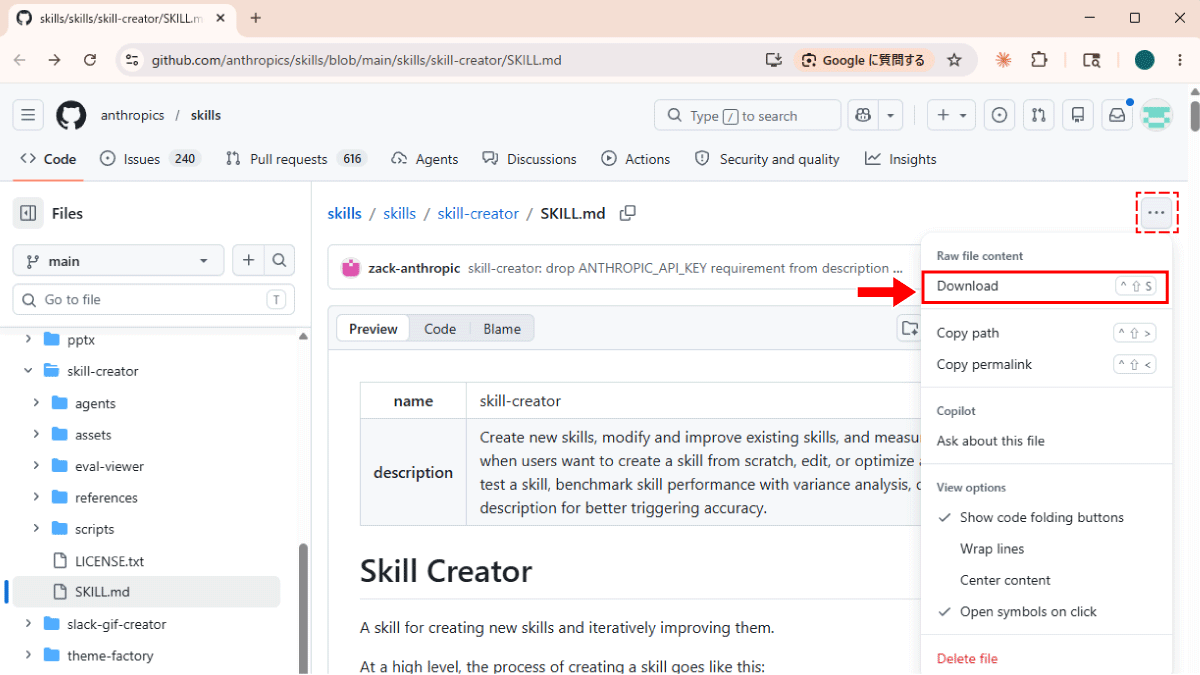Bookmark this page with the star
Viewport: 1200px width, 675px height.
(954, 60)
